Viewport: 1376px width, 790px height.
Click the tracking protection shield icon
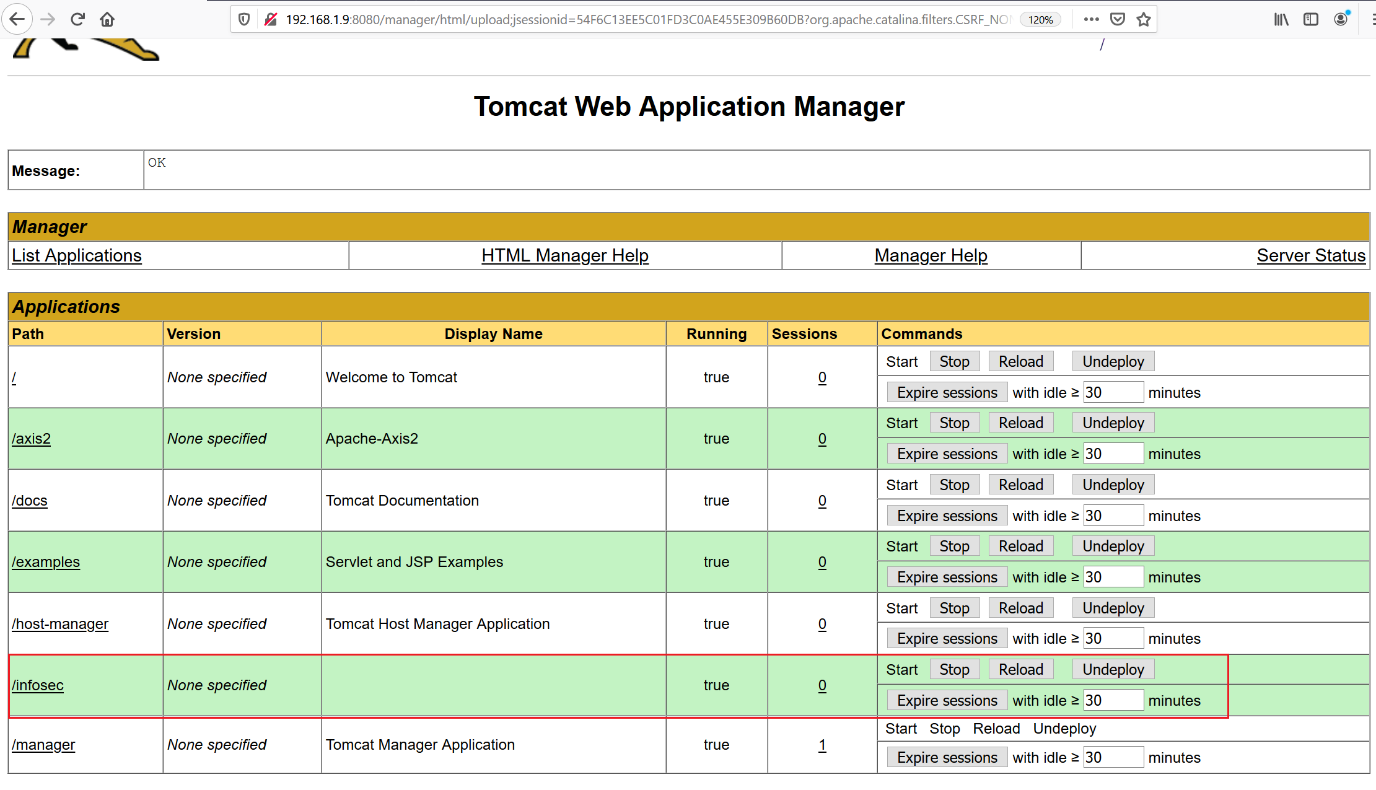point(244,19)
